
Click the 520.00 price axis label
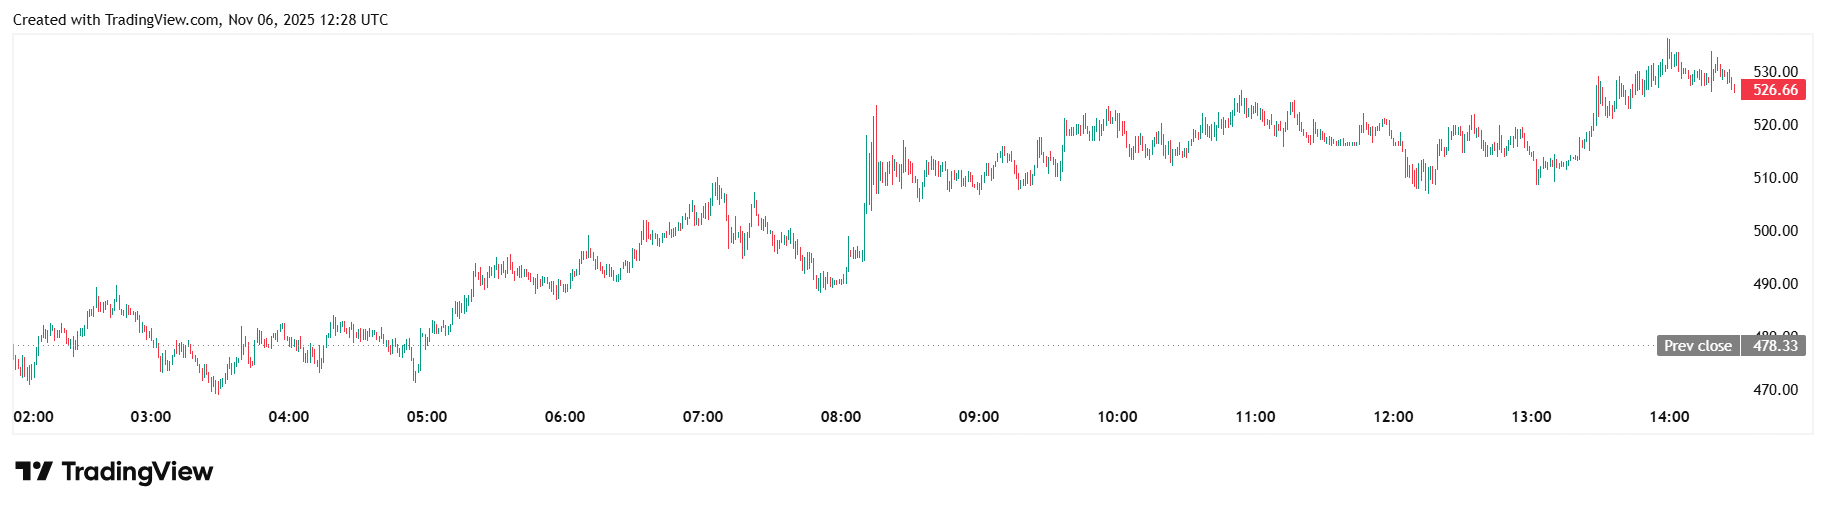pos(1775,125)
